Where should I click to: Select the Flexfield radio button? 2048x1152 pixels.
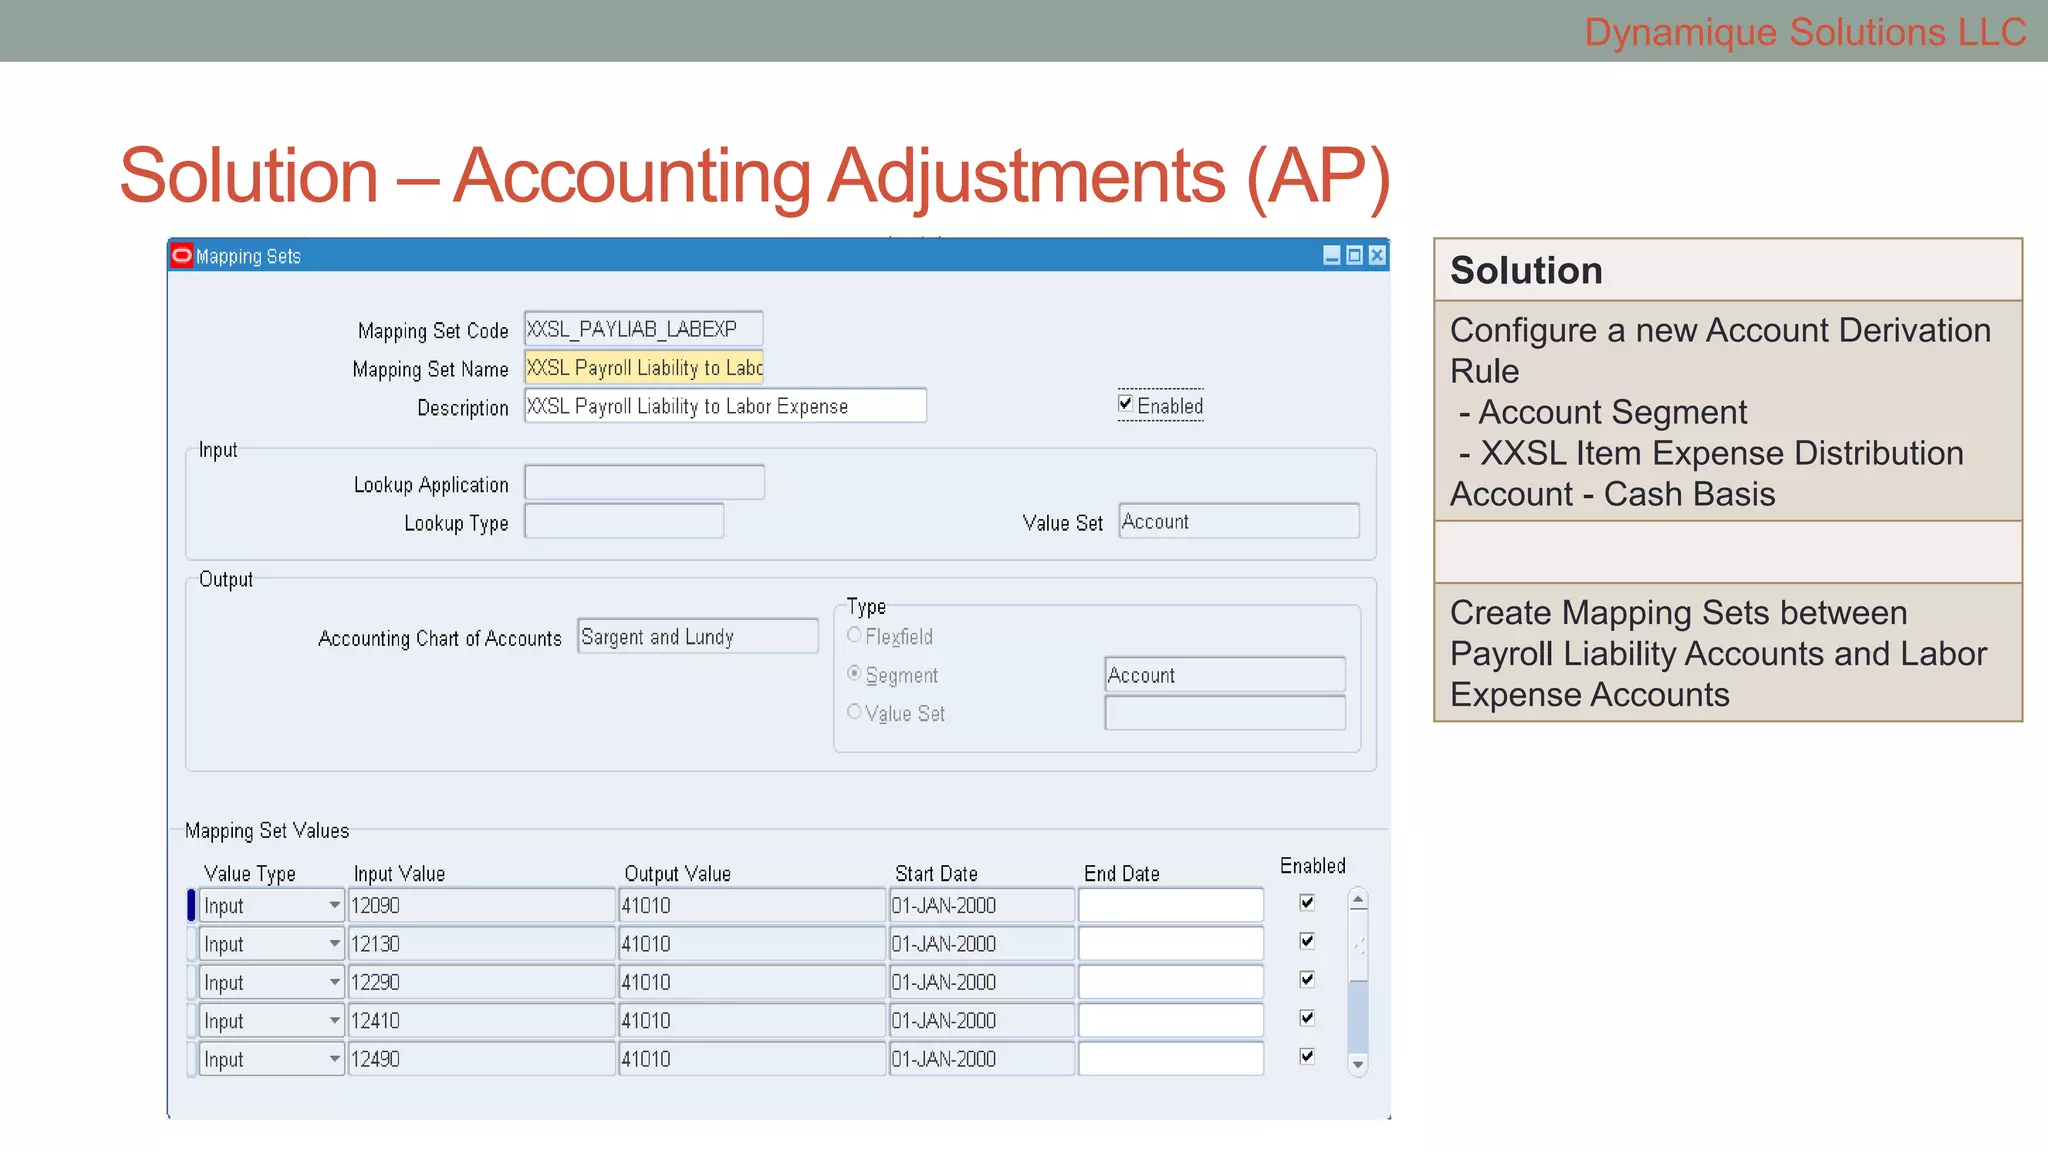coord(854,635)
